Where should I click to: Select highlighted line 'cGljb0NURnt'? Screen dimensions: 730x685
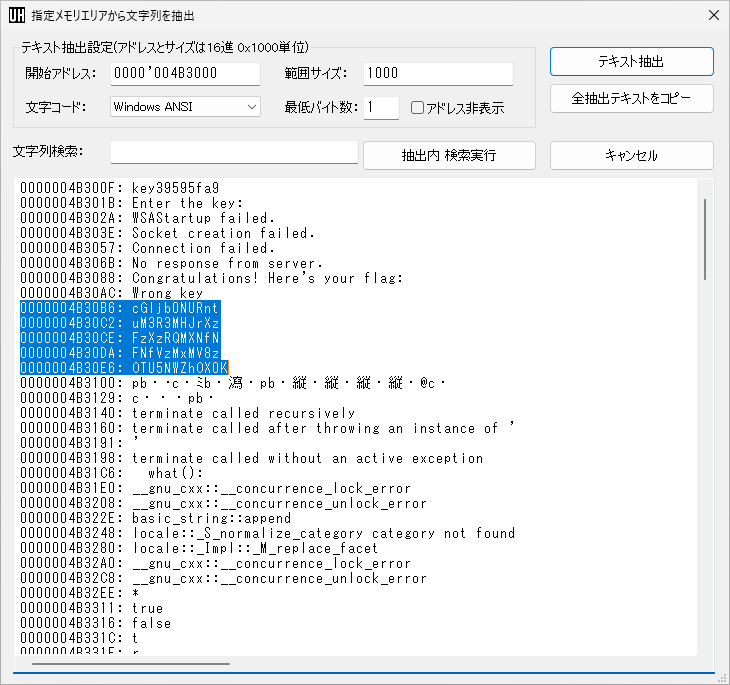coord(175,308)
